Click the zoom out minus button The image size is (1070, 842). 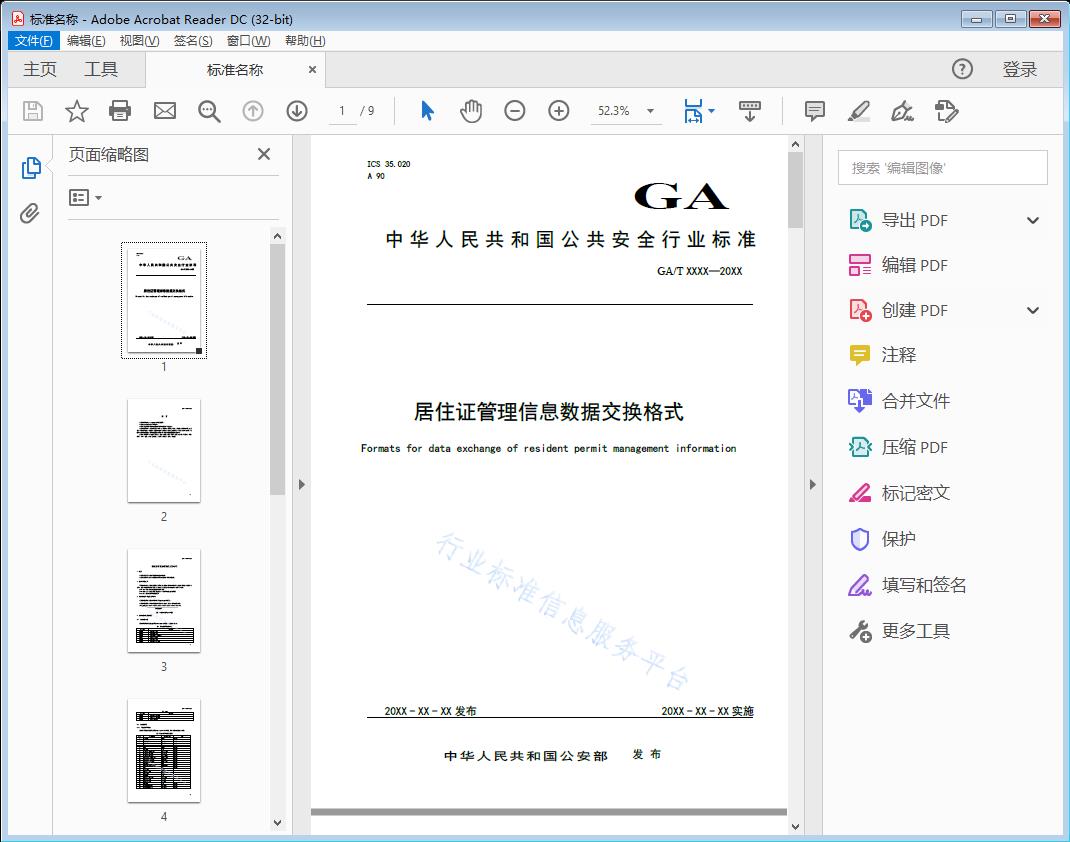(515, 111)
